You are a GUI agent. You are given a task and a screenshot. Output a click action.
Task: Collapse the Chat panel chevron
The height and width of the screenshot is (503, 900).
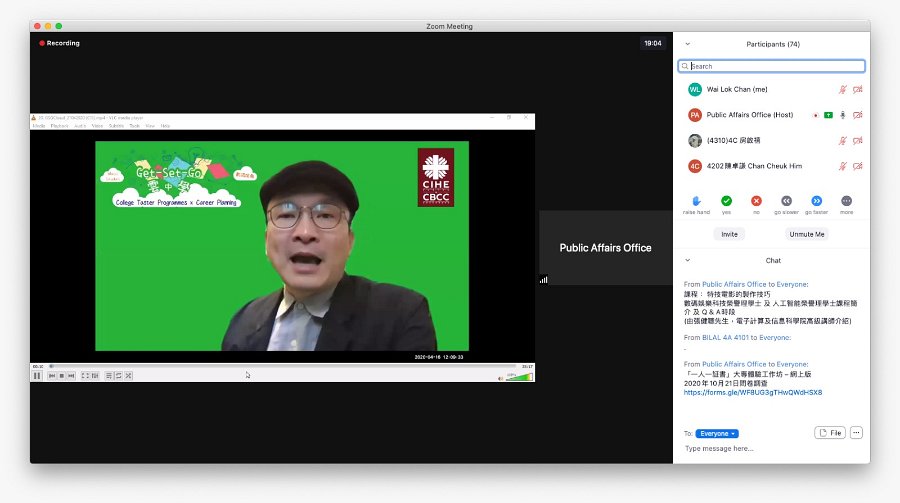click(688, 260)
